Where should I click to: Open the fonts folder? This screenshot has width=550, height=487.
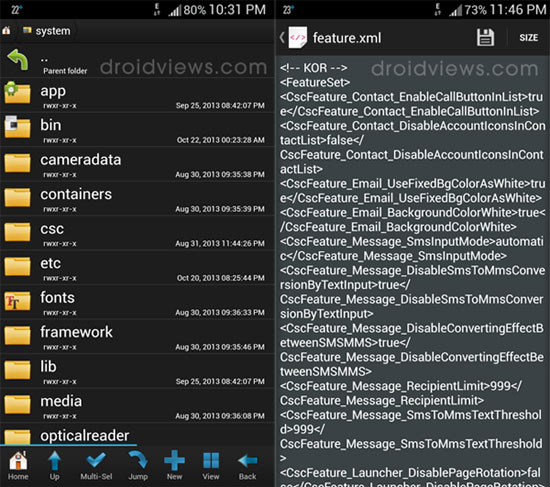coord(137,302)
